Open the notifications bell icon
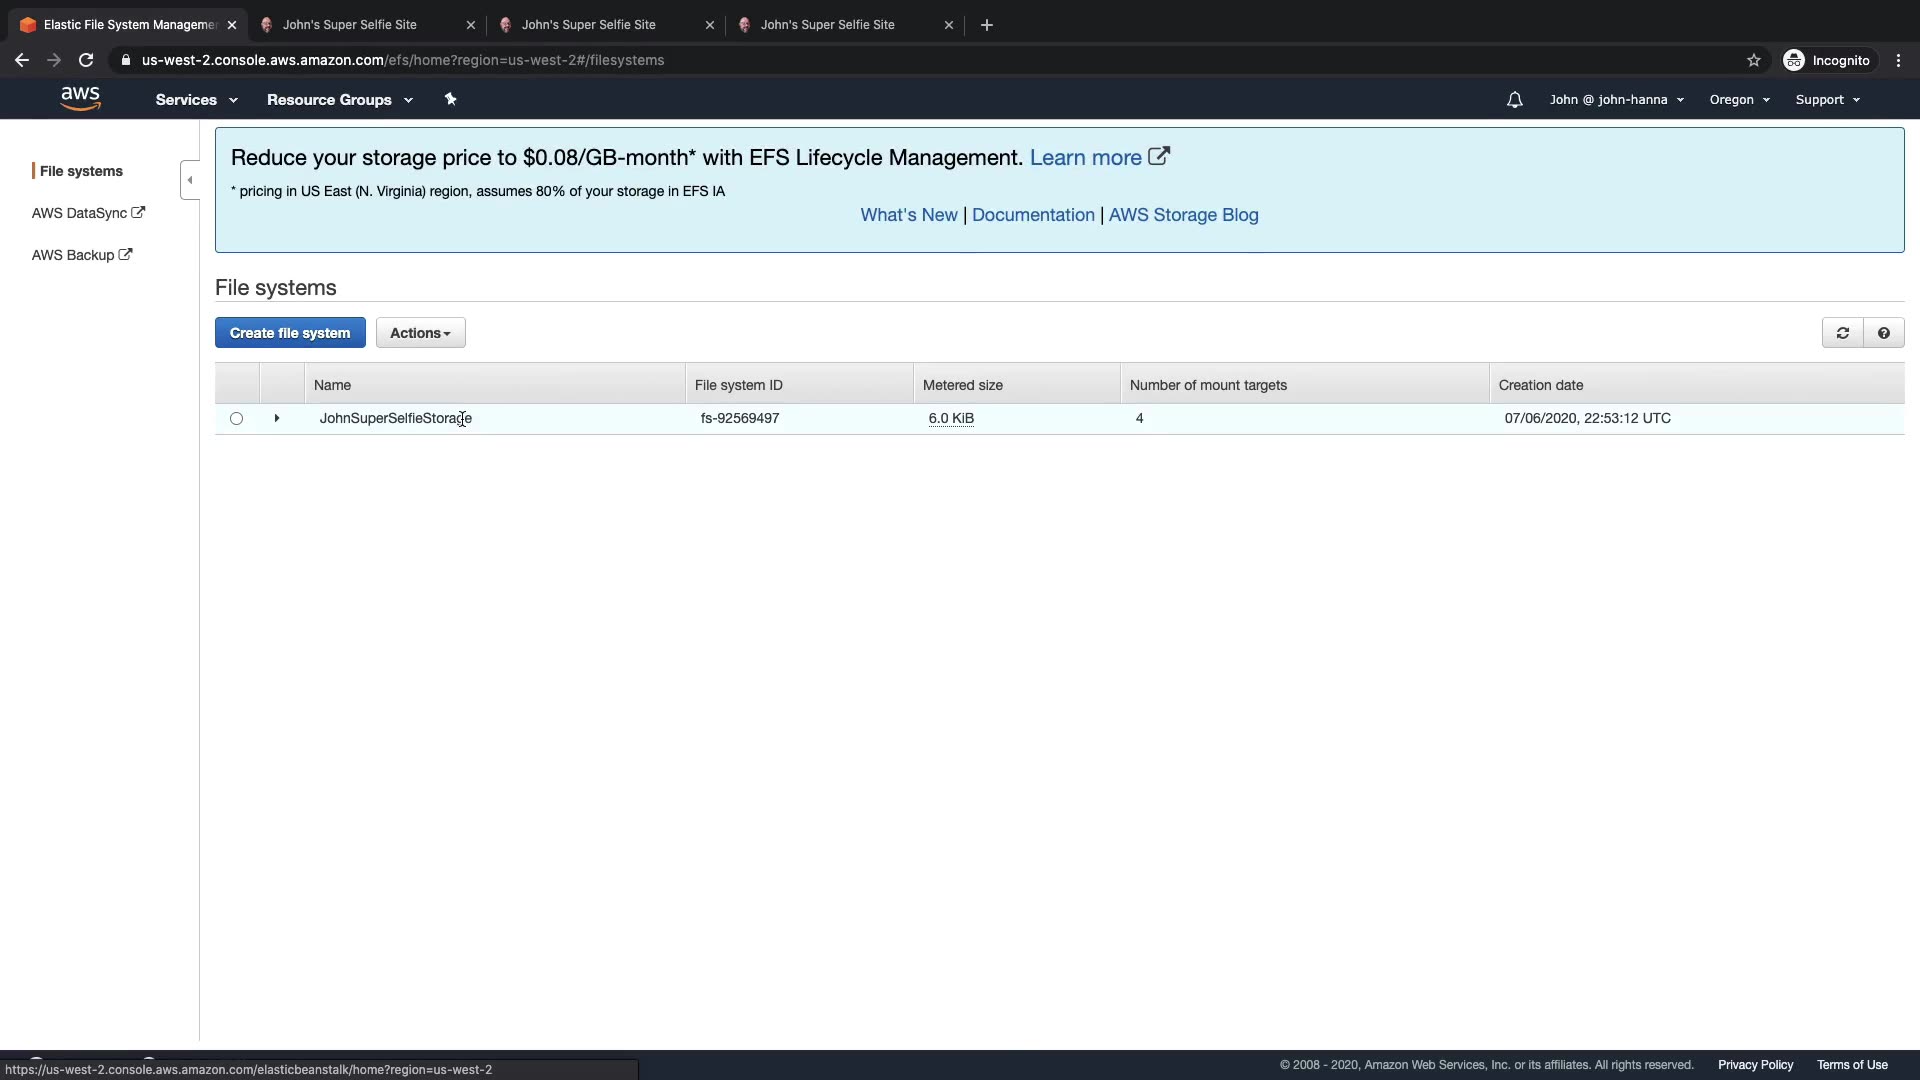The width and height of the screenshot is (1920, 1080). (x=1514, y=100)
